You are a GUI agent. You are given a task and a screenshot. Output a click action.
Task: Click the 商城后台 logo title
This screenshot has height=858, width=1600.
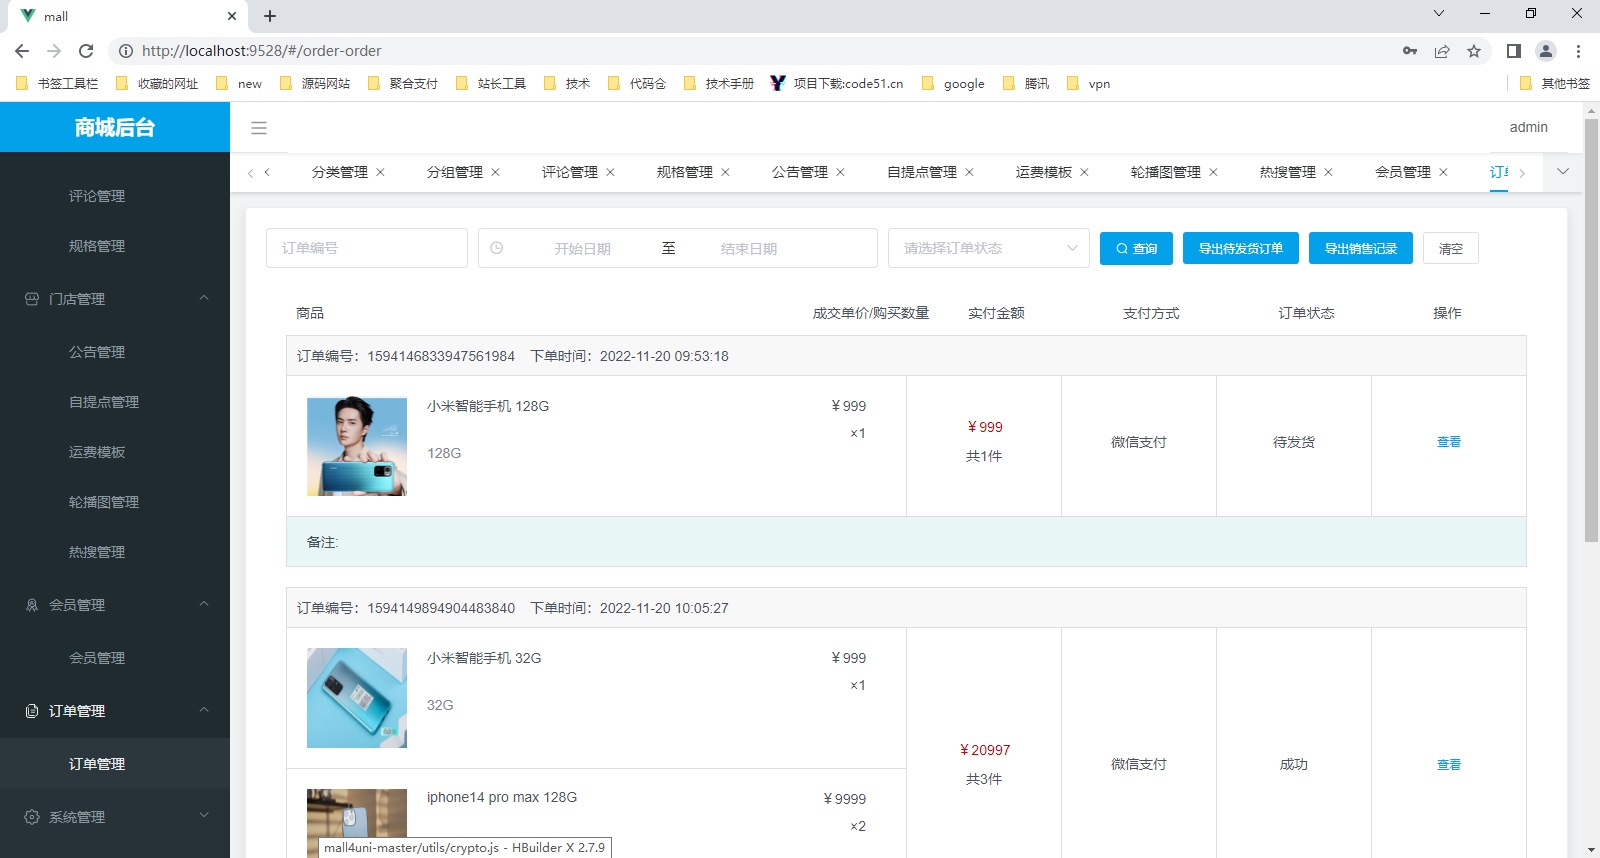[115, 127]
